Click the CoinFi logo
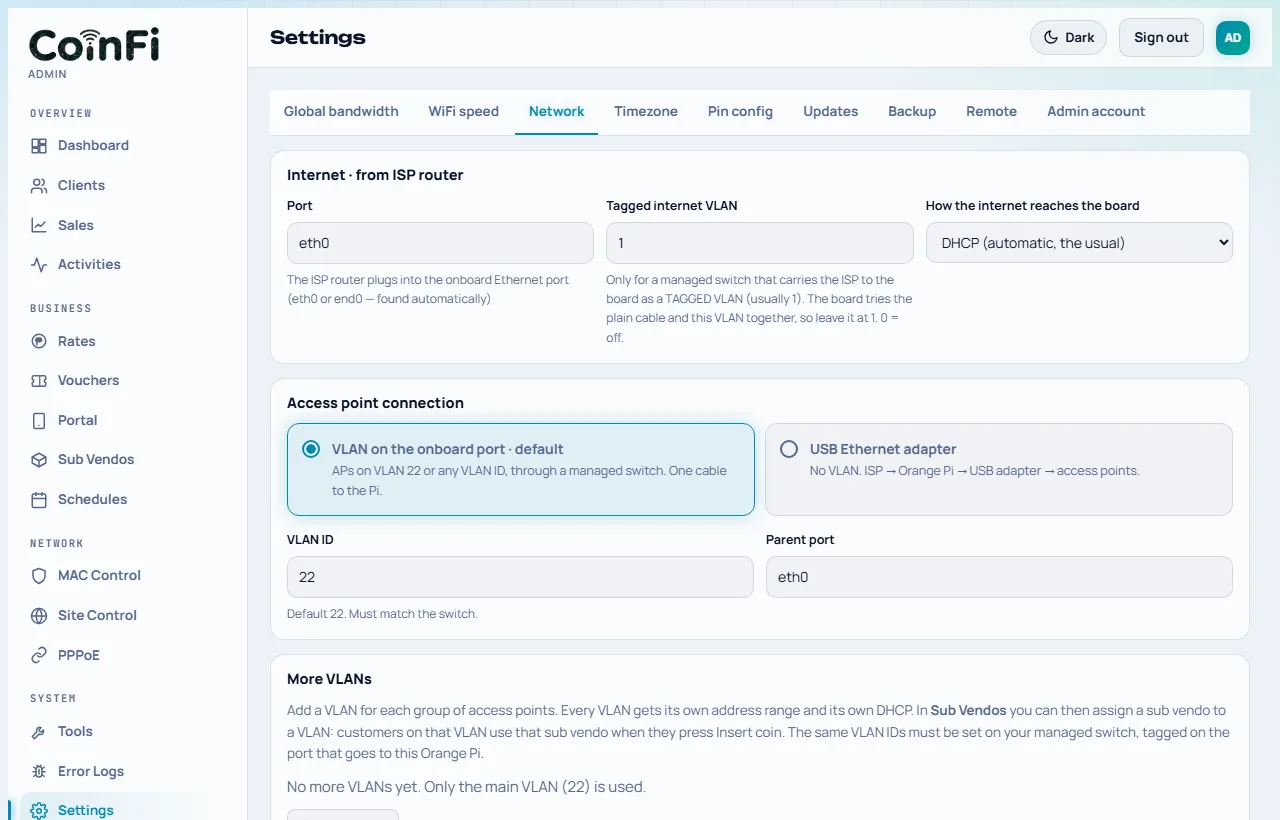 pyautogui.click(x=94, y=45)
